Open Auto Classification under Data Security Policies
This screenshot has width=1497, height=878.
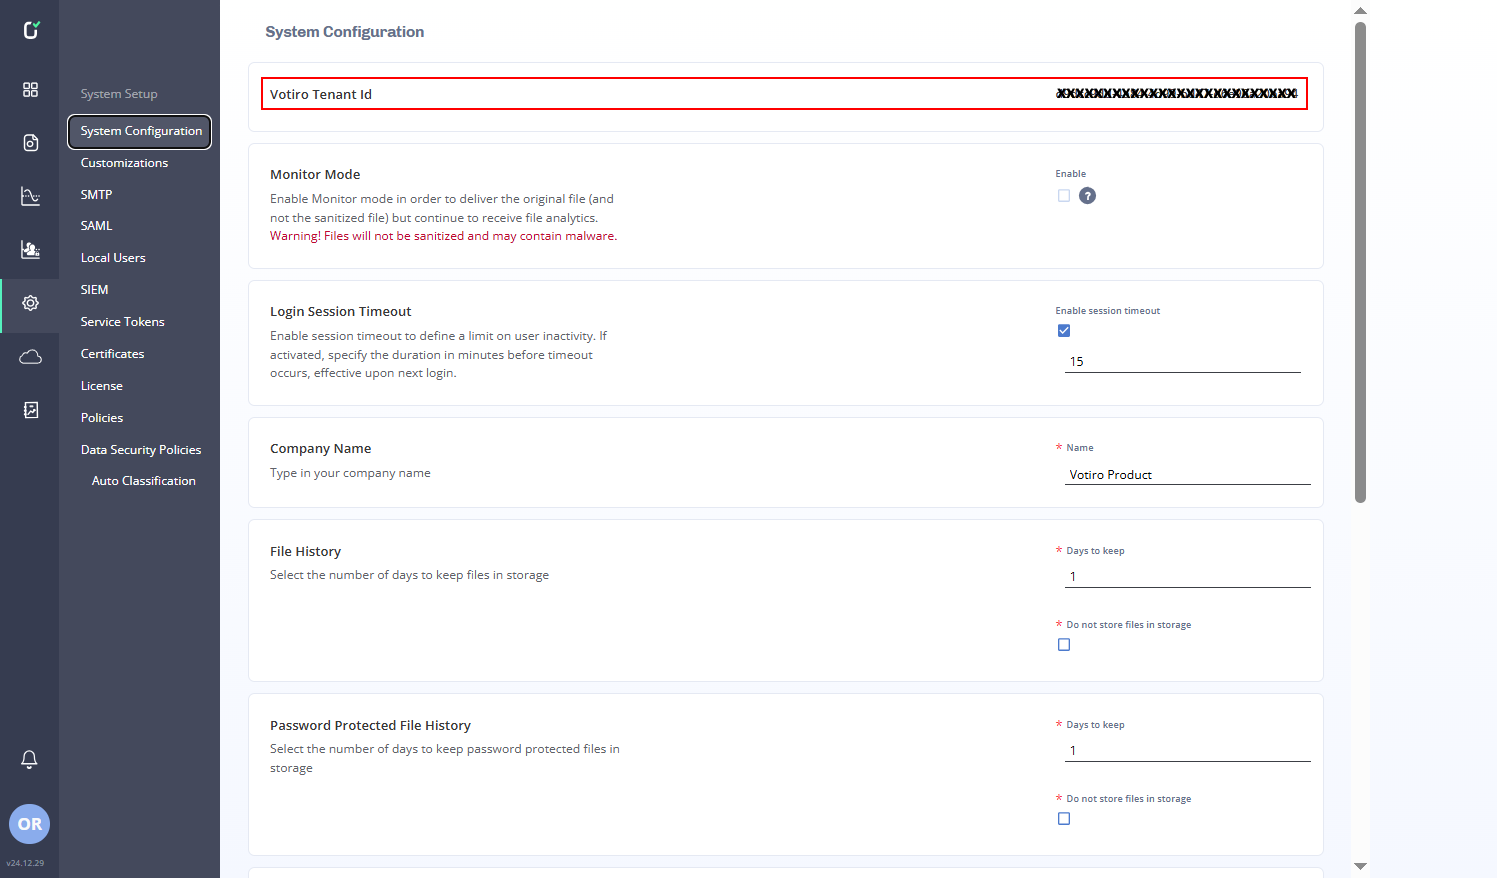[x=143, y=481]
